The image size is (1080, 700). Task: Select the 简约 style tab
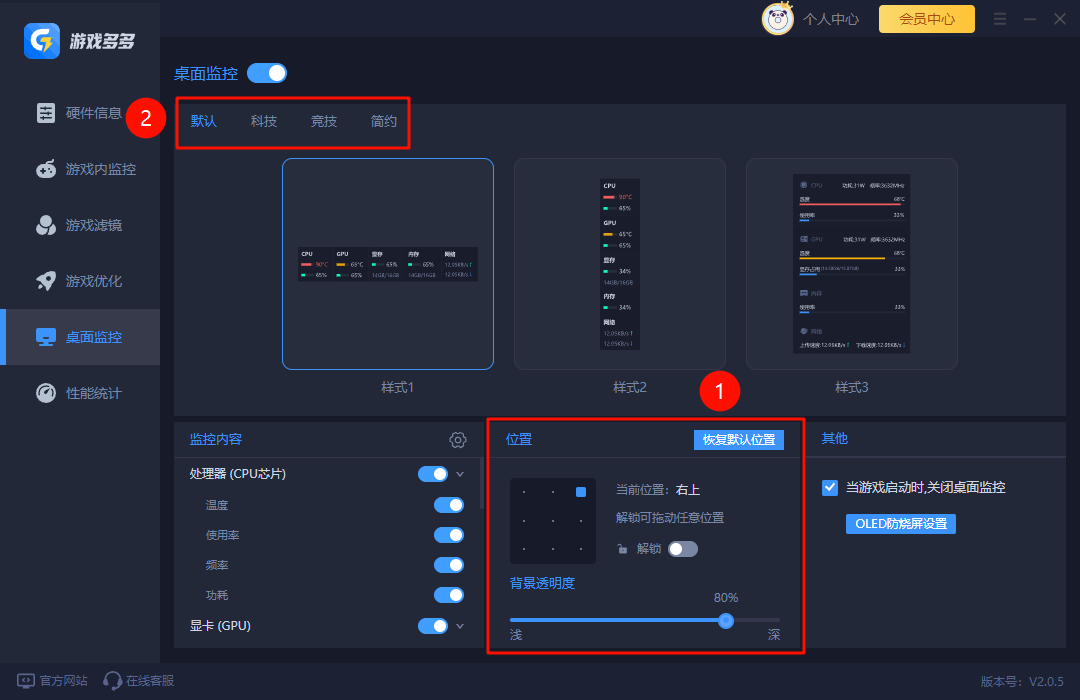[x=383, y=120]
